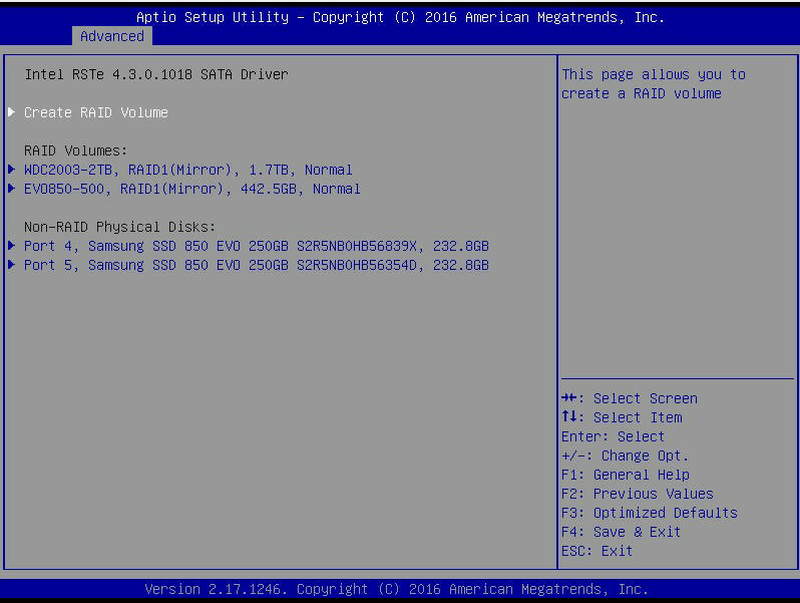Click the F3: Optimized Defaults hint
The width and height of the screenshot is (800, 603).
(649, 513)
